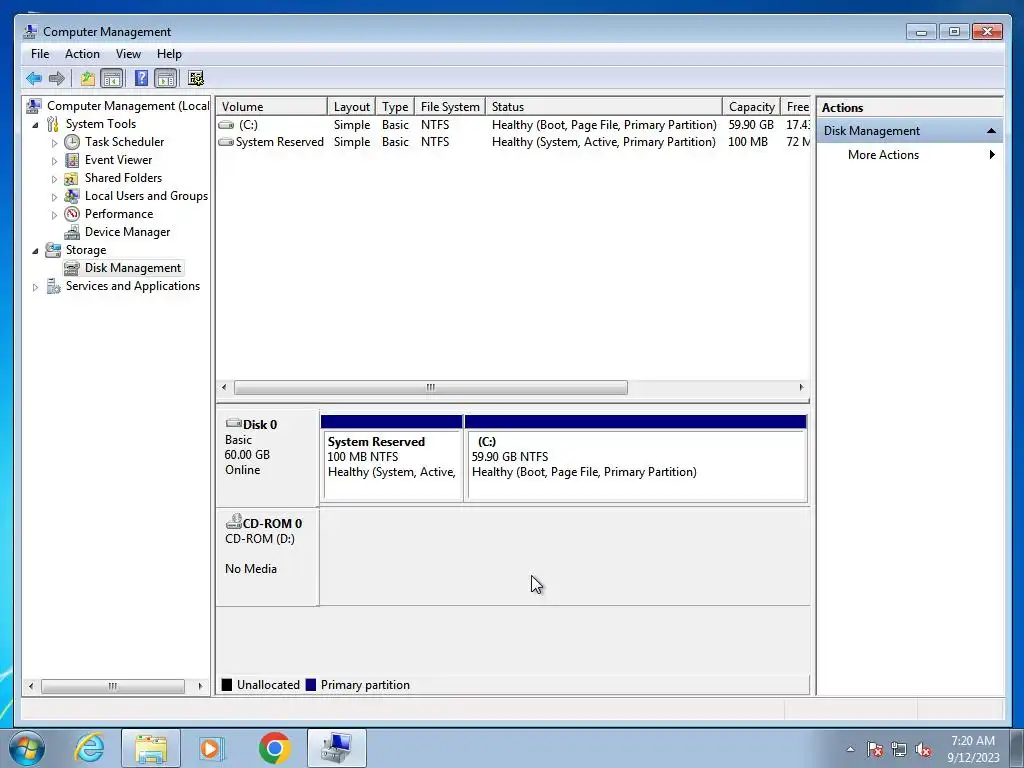Open More Actions submenu

click(910, 155)
